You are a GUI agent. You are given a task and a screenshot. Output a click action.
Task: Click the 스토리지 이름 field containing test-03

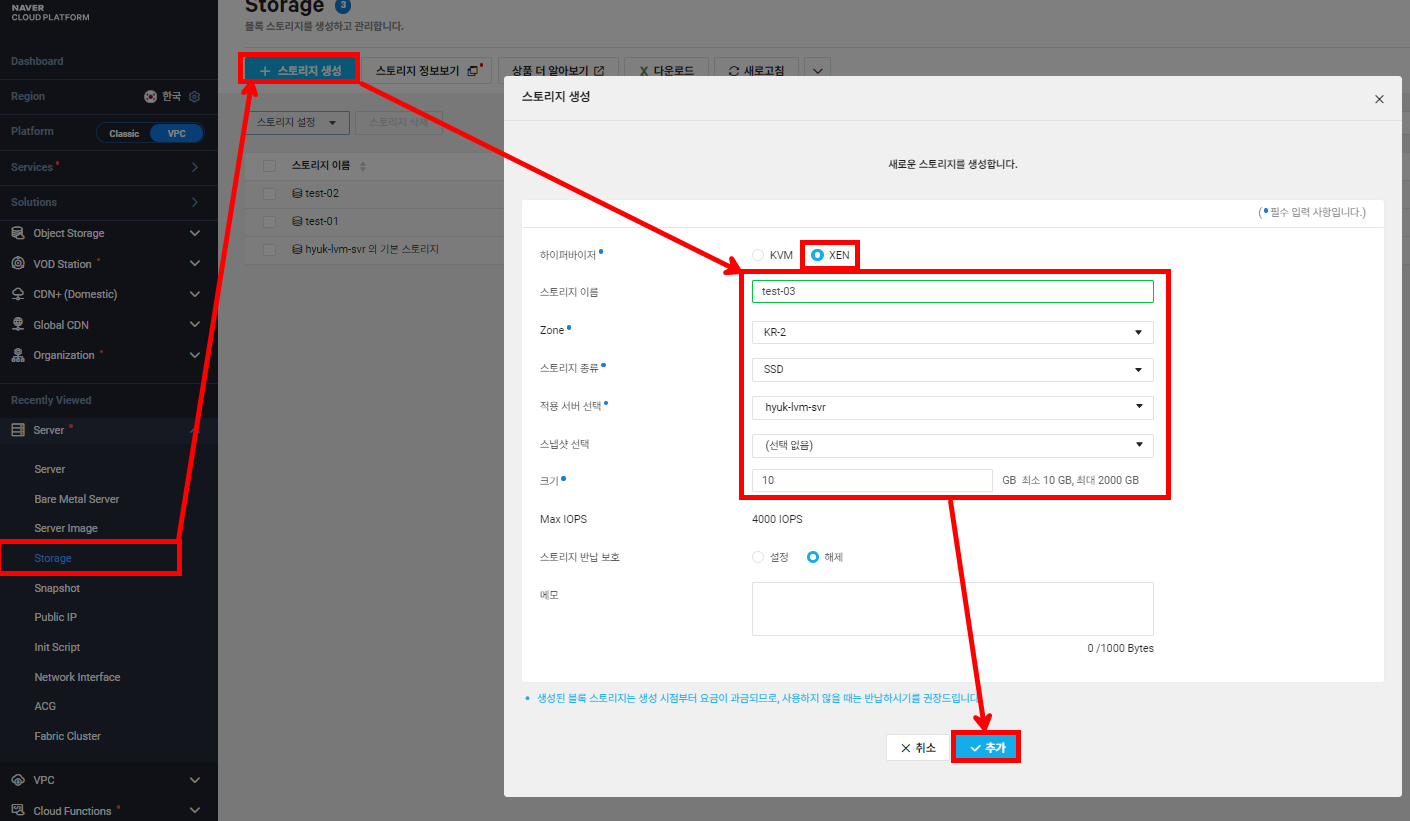(953, 291)
